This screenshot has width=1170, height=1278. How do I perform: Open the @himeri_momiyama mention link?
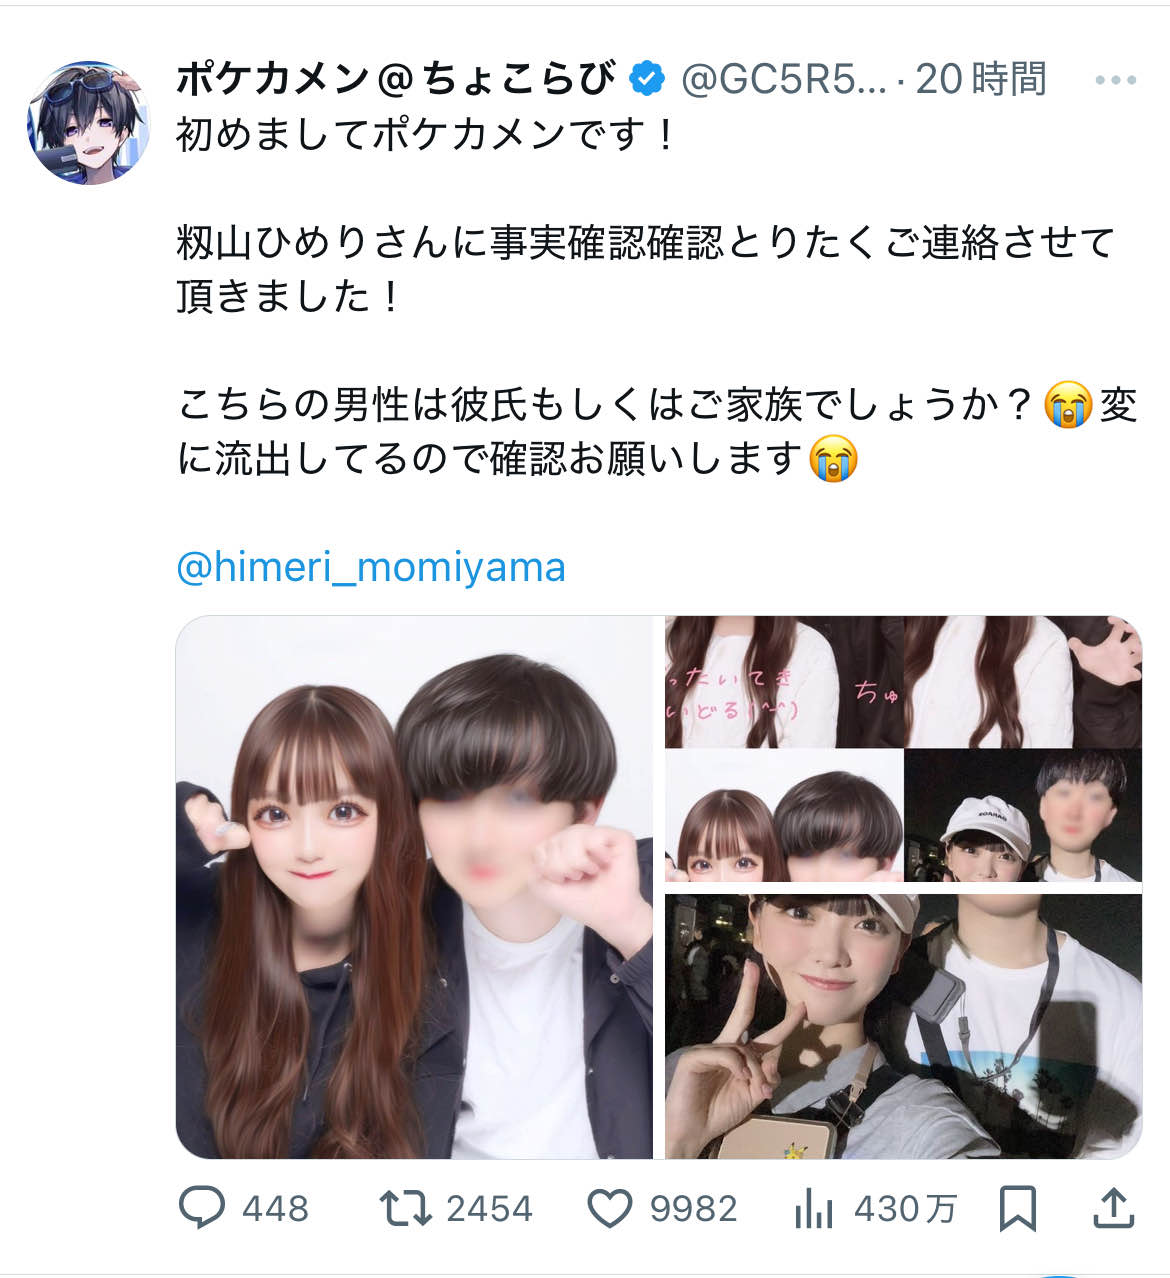(x=371, y=567)
